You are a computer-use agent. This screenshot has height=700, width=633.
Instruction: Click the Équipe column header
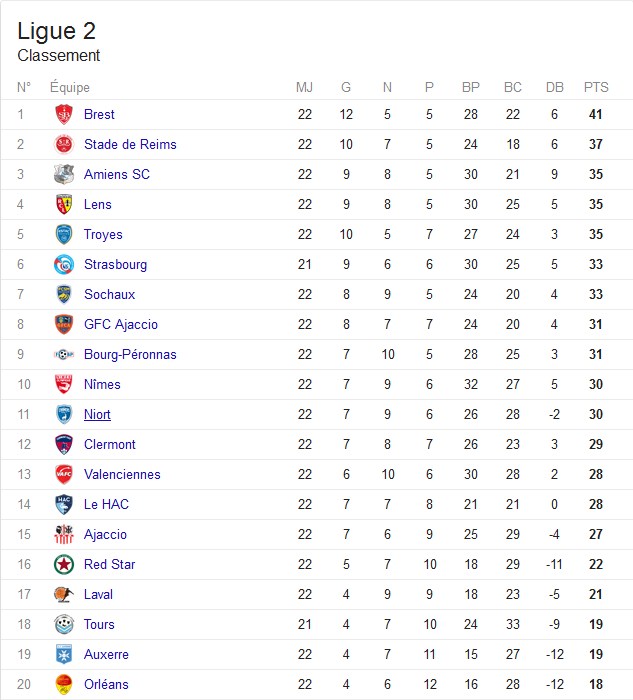[70, 87]
